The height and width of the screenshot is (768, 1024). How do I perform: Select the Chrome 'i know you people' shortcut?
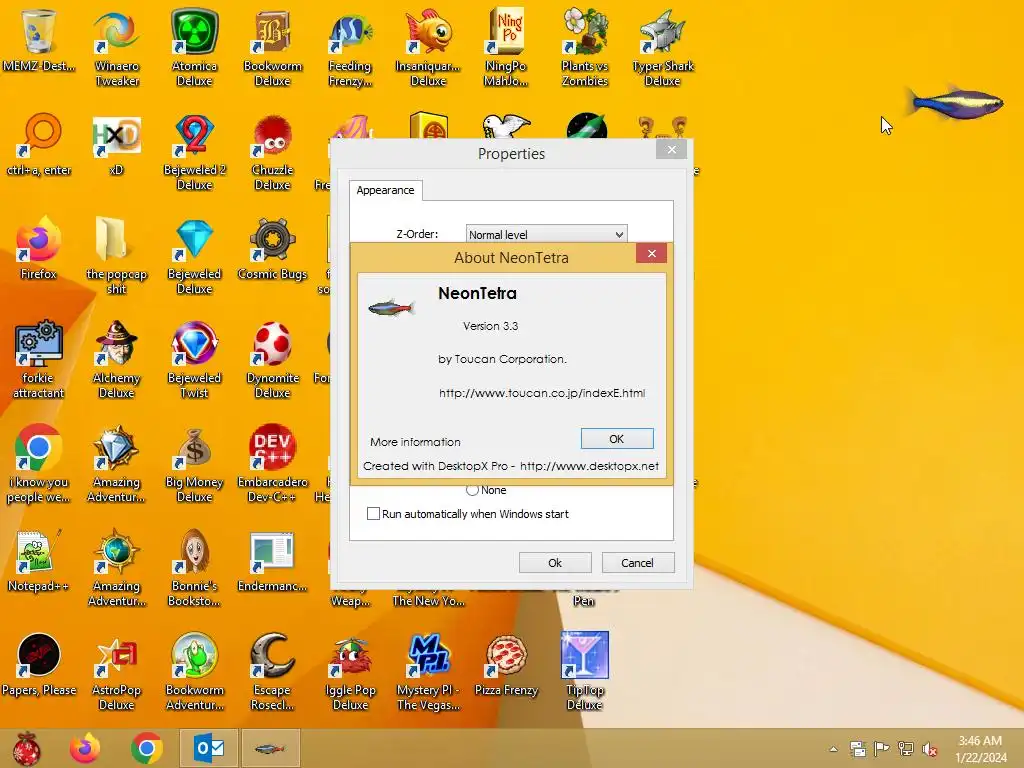(x=39, y=462)
